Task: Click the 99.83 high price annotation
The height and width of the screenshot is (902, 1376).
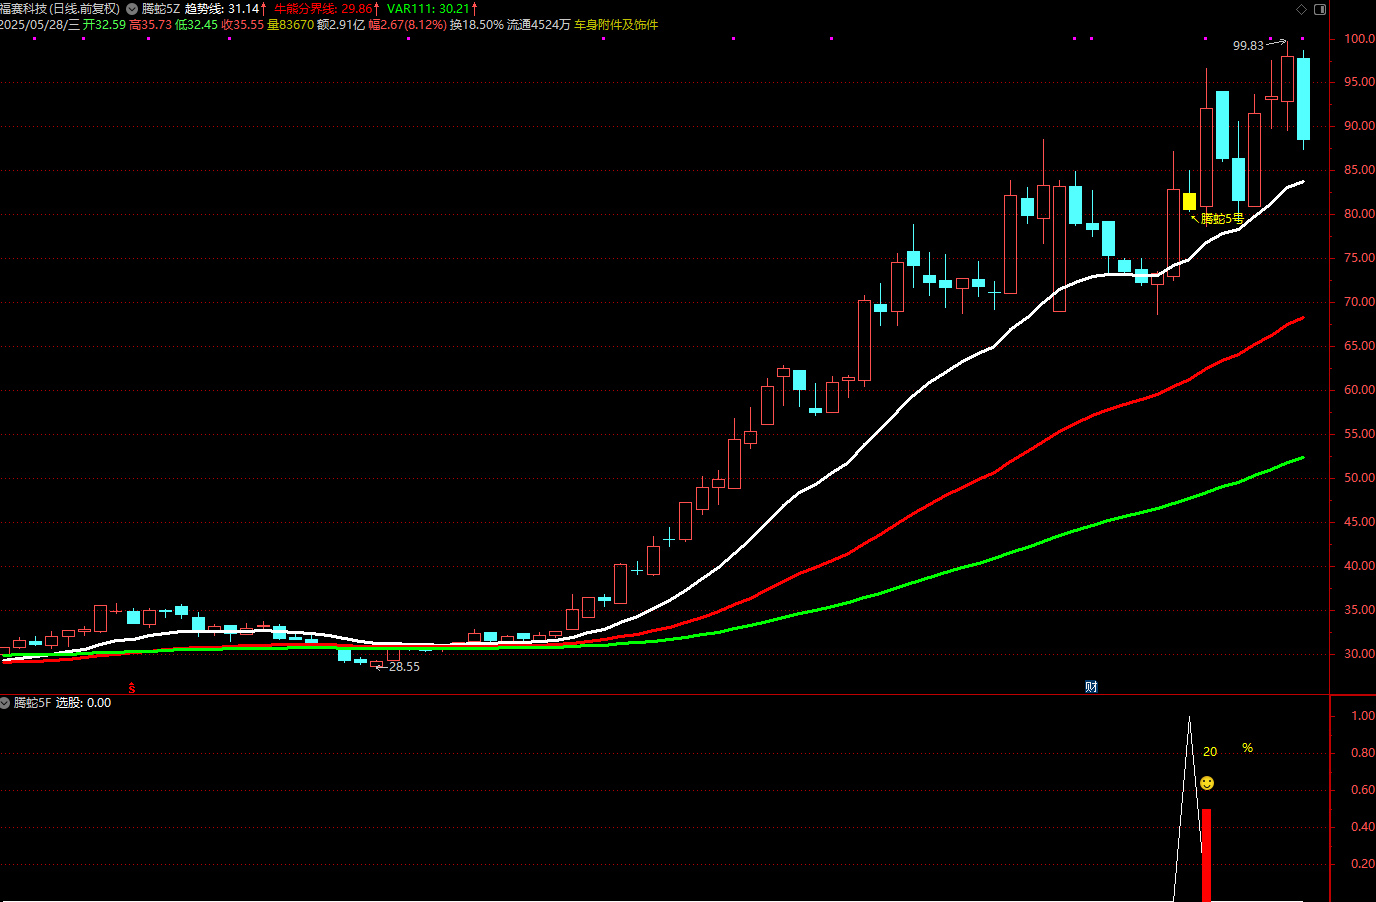Action: [1248, 46]
